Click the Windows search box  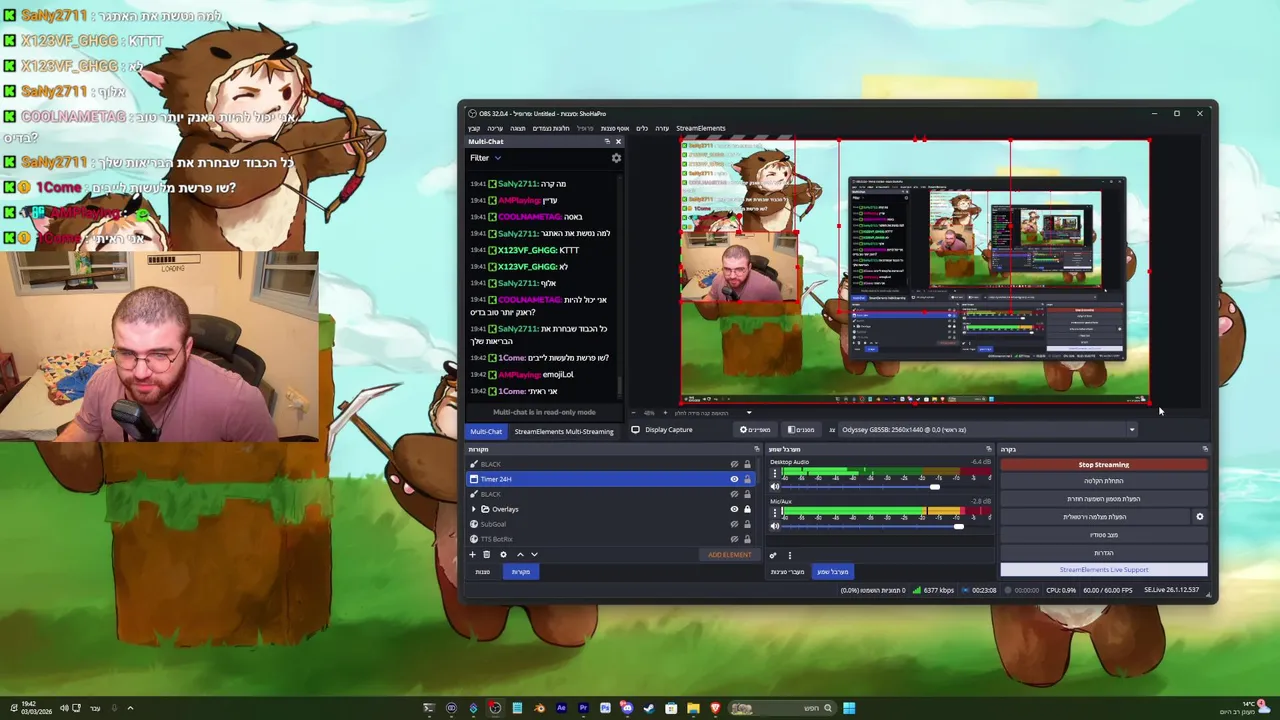(x=780, y=708)
